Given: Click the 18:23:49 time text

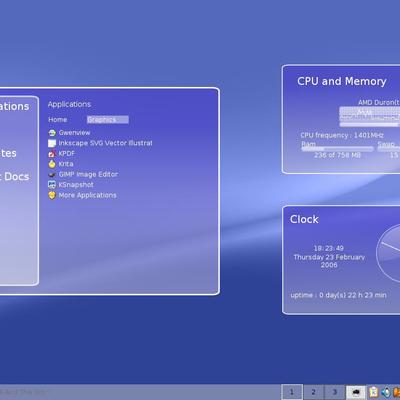Looking at the screenshot, I should (x=329, y=248).
